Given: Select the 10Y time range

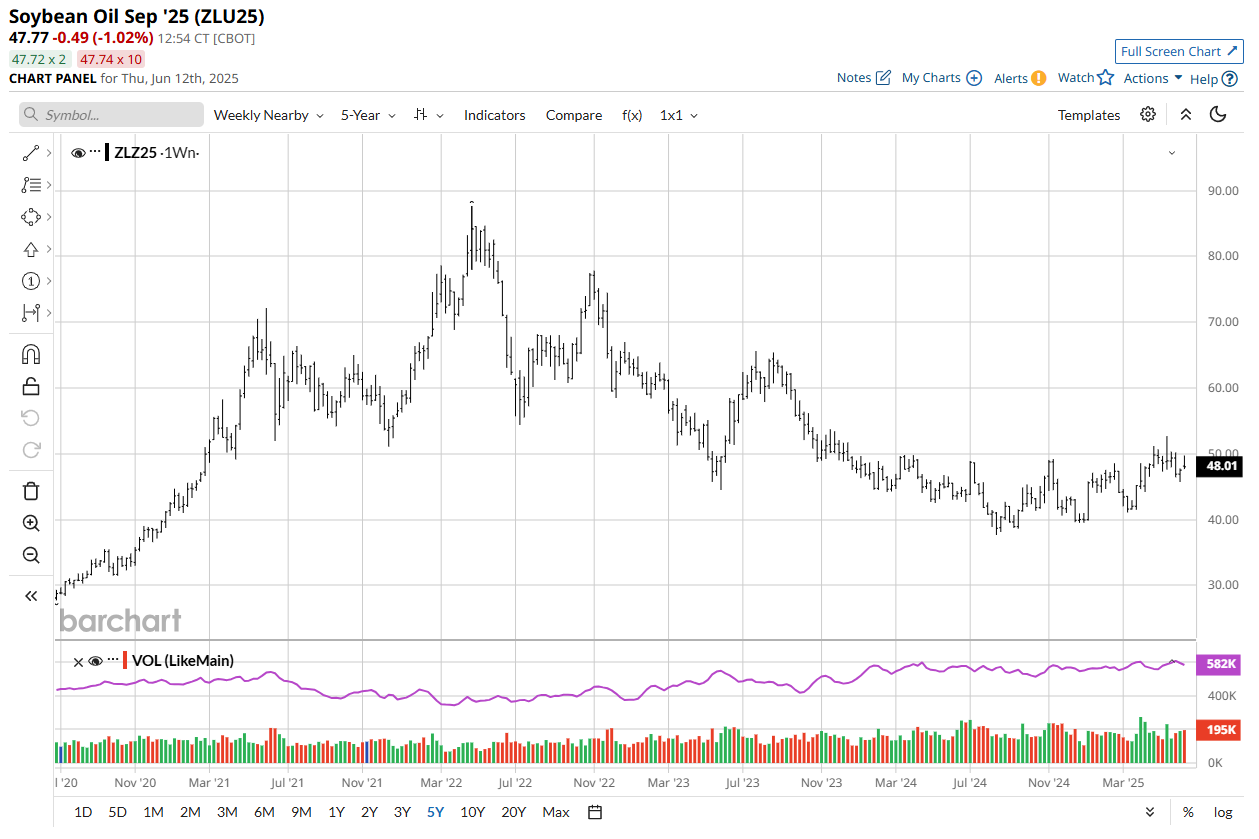Looking at the screenshot, I should [472, 812].
